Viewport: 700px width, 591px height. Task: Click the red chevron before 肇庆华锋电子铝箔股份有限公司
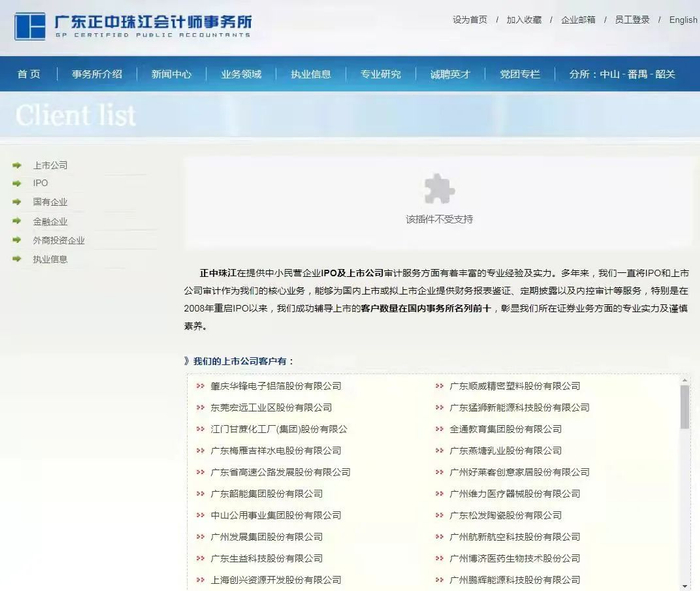pos(200,386)
